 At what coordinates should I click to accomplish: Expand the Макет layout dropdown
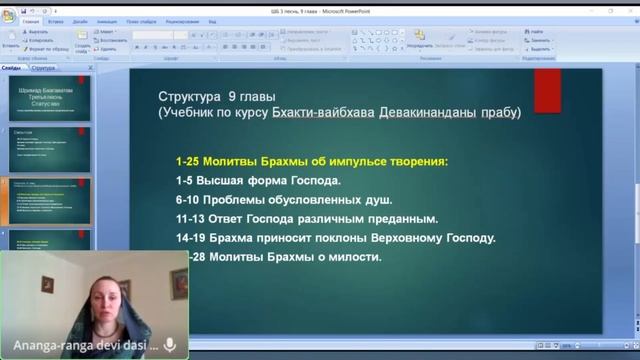pos(106,32)
